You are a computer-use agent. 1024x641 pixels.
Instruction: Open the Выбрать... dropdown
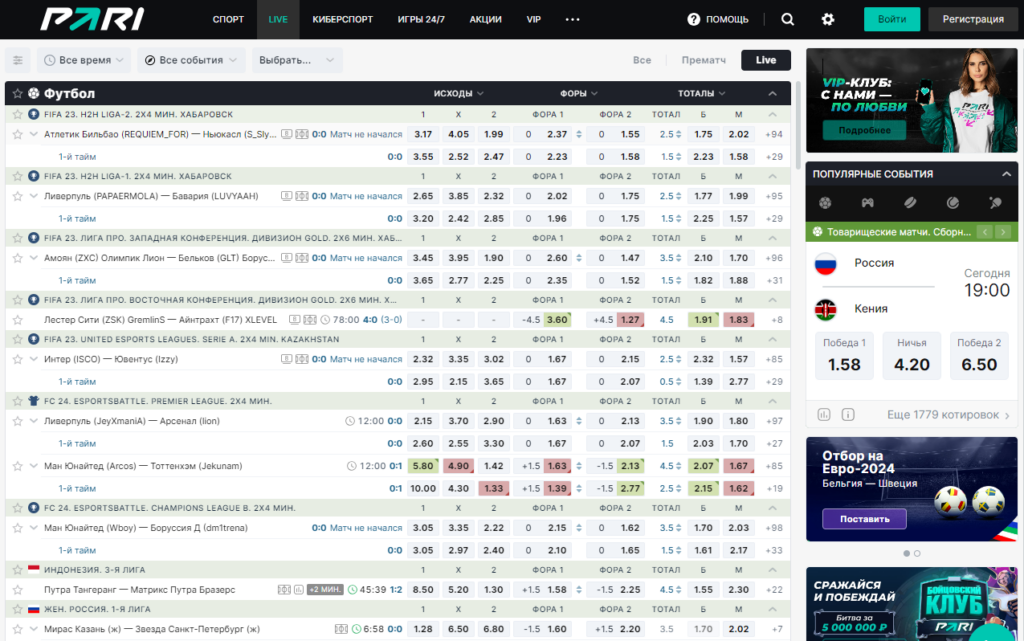click(296, 60)
